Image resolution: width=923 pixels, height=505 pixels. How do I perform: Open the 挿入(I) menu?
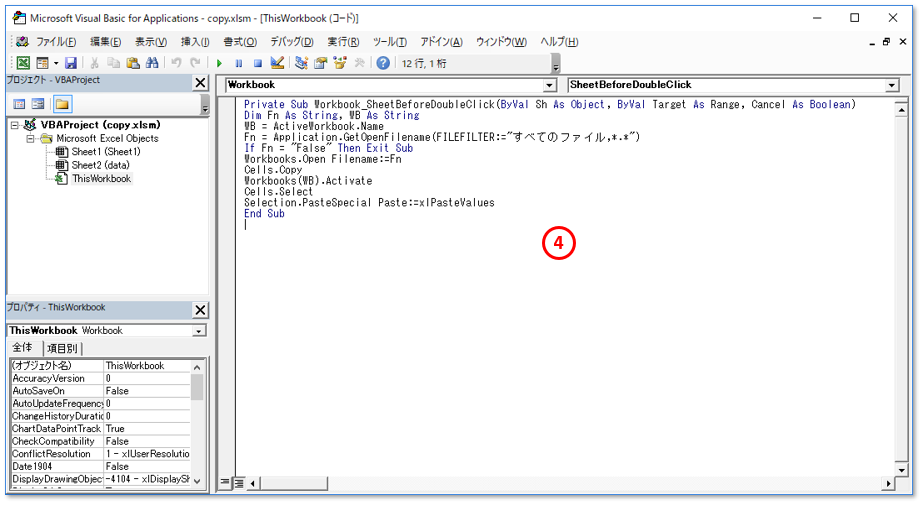click(x=195, y=42)
